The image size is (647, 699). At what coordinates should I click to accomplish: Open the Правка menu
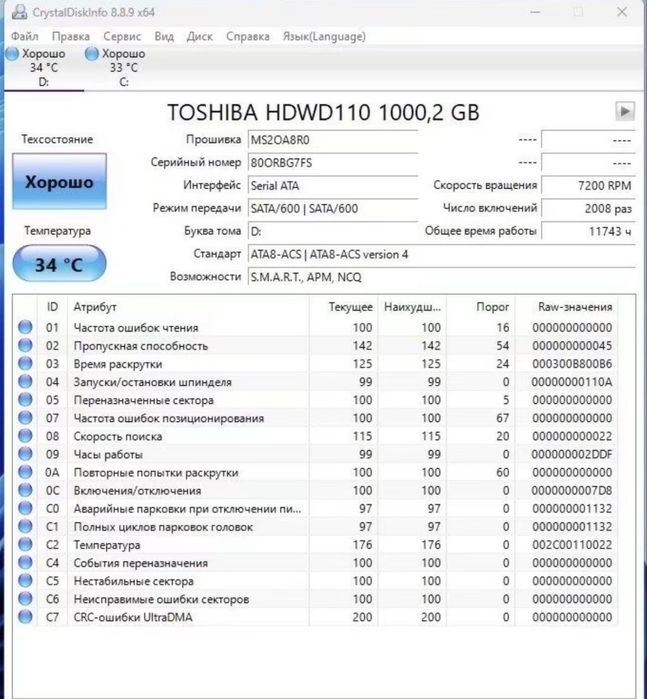pyautogui.click(x=71, y=36)
